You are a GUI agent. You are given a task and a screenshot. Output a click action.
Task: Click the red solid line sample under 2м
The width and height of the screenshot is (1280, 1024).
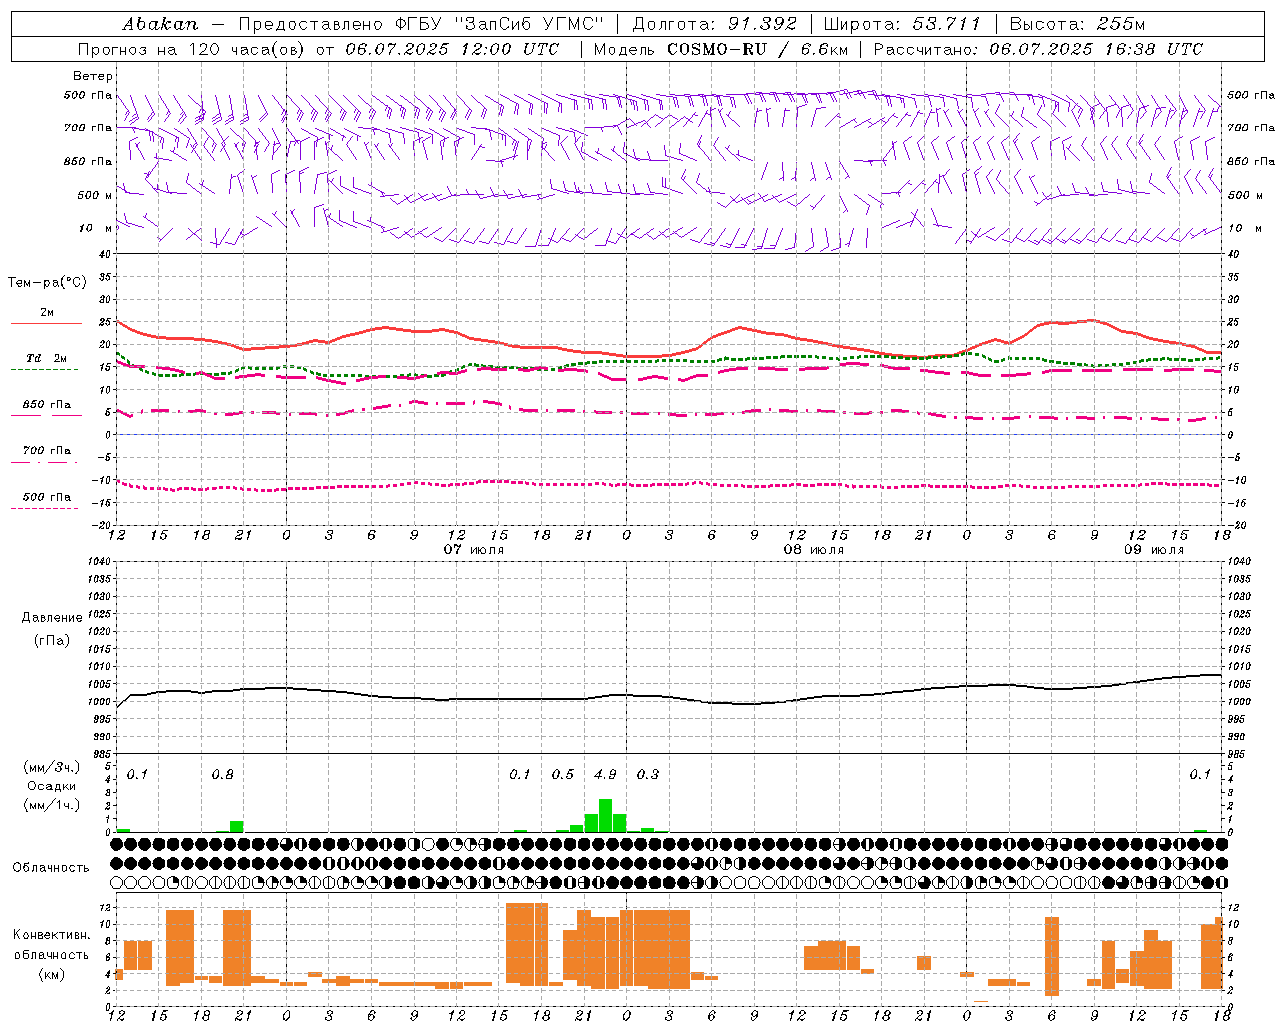pos(46,324)
